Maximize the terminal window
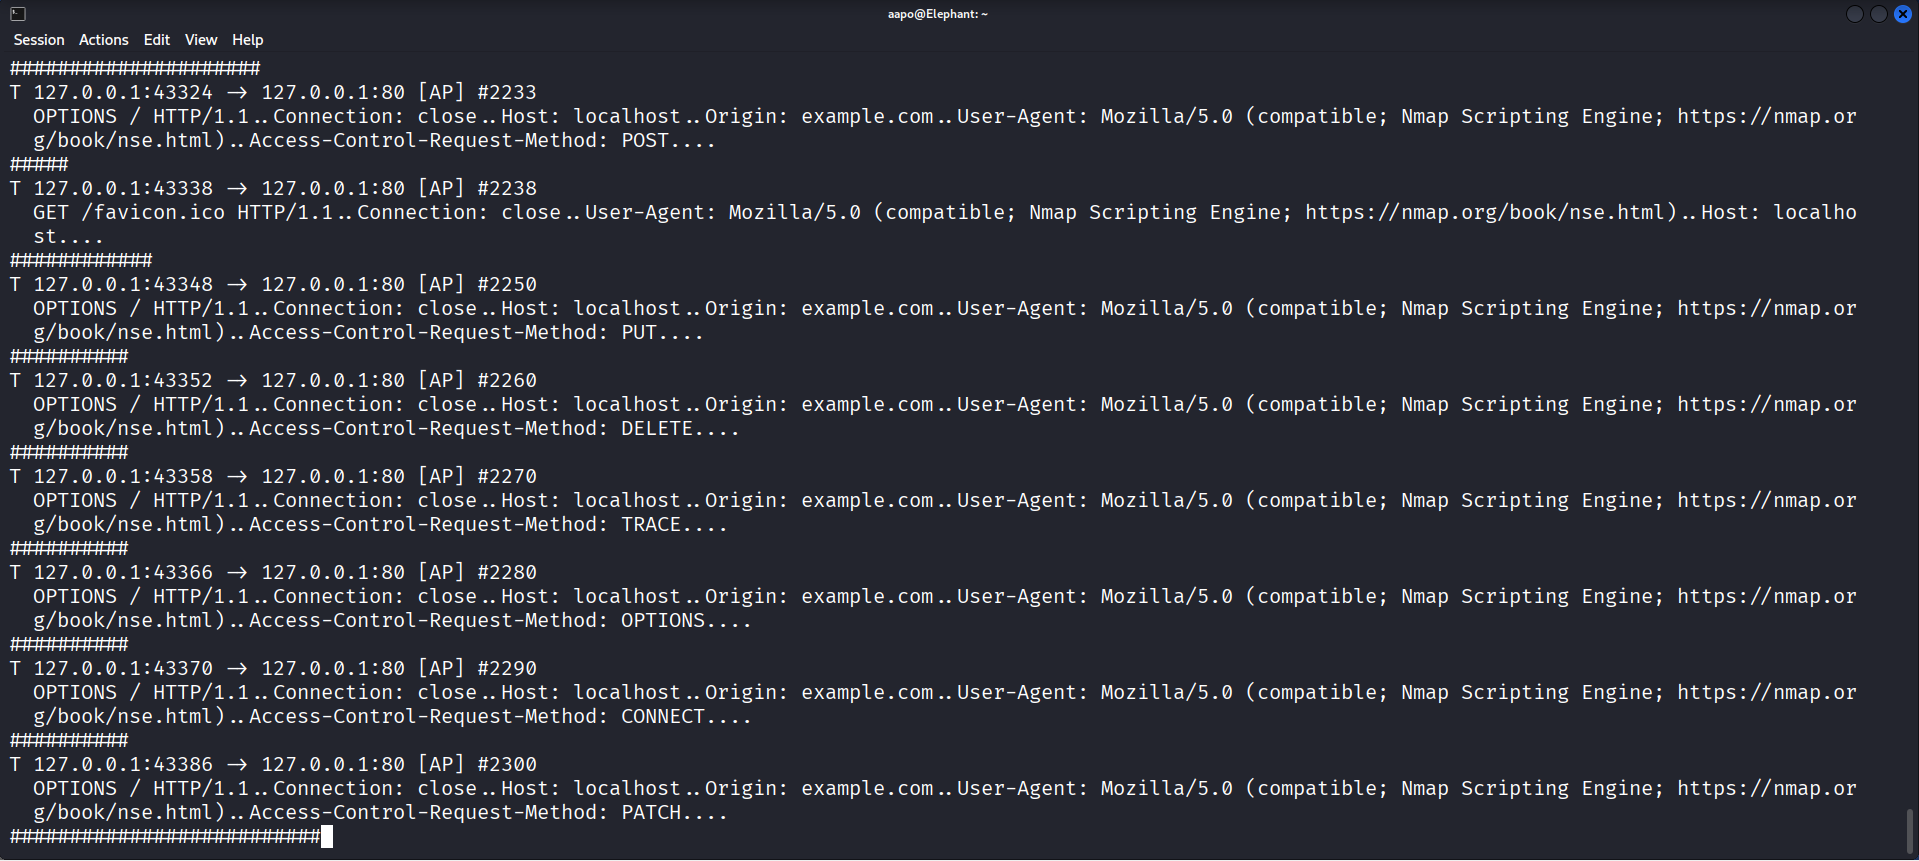The width and height of the screenshot is (1919, 861). coord(1878,14)
